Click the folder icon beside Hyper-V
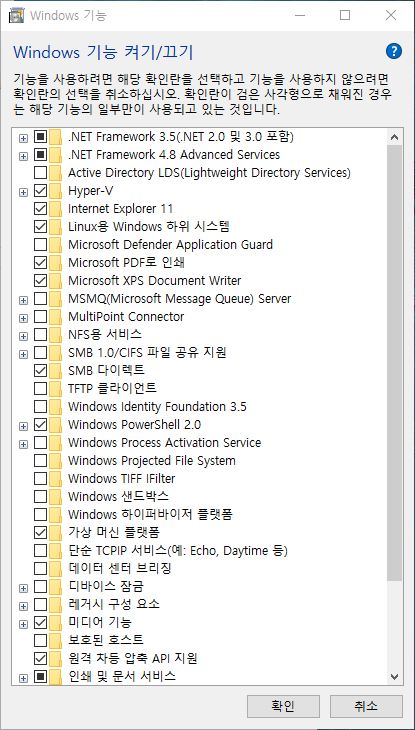Screen dimensions: 415x730 [55, 191]
